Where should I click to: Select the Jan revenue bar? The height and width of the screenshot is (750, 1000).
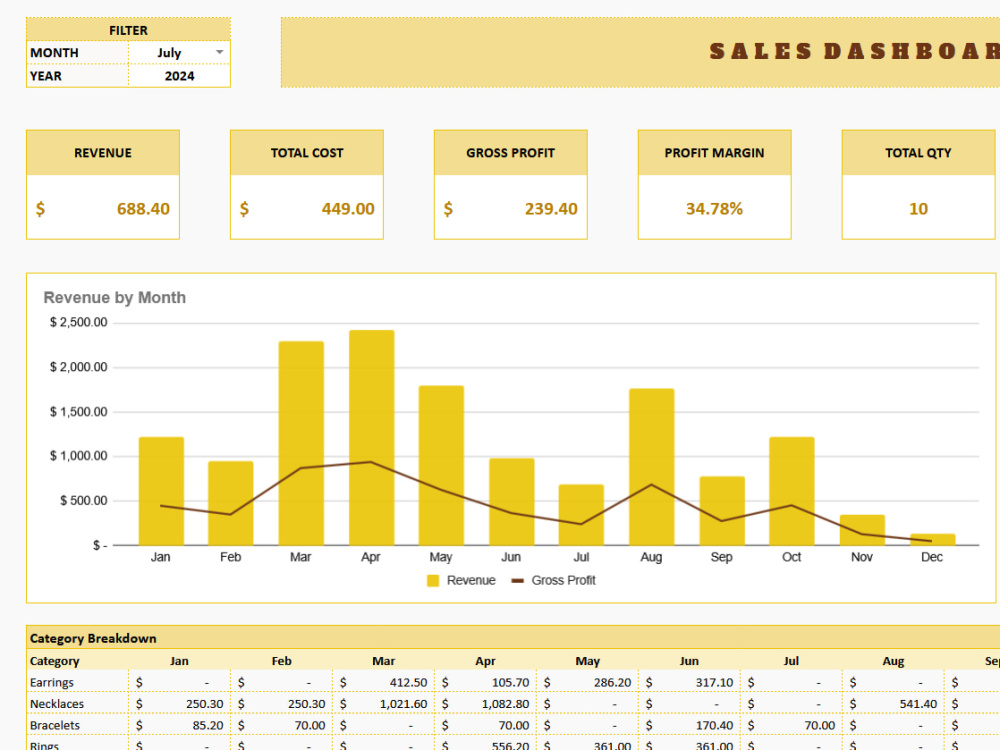pos(161,491)
